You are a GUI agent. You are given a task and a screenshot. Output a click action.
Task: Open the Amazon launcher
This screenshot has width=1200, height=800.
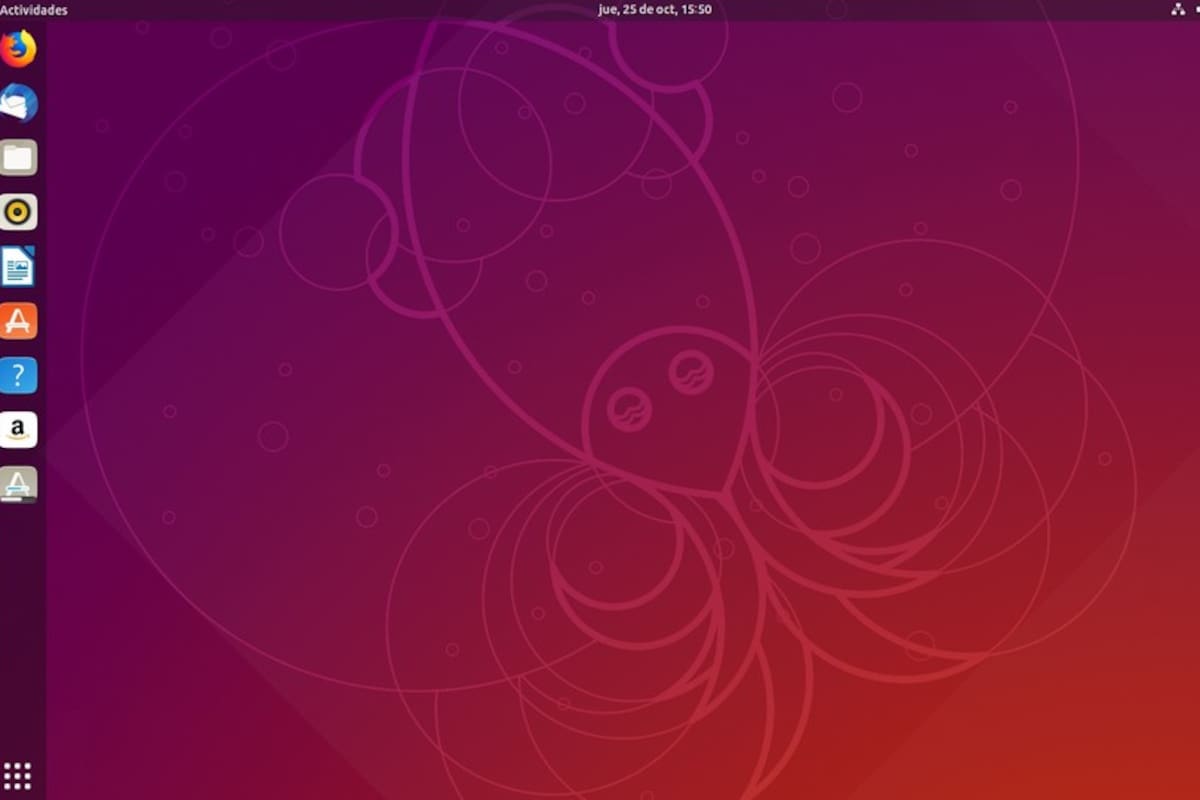(x=20, y=428)
